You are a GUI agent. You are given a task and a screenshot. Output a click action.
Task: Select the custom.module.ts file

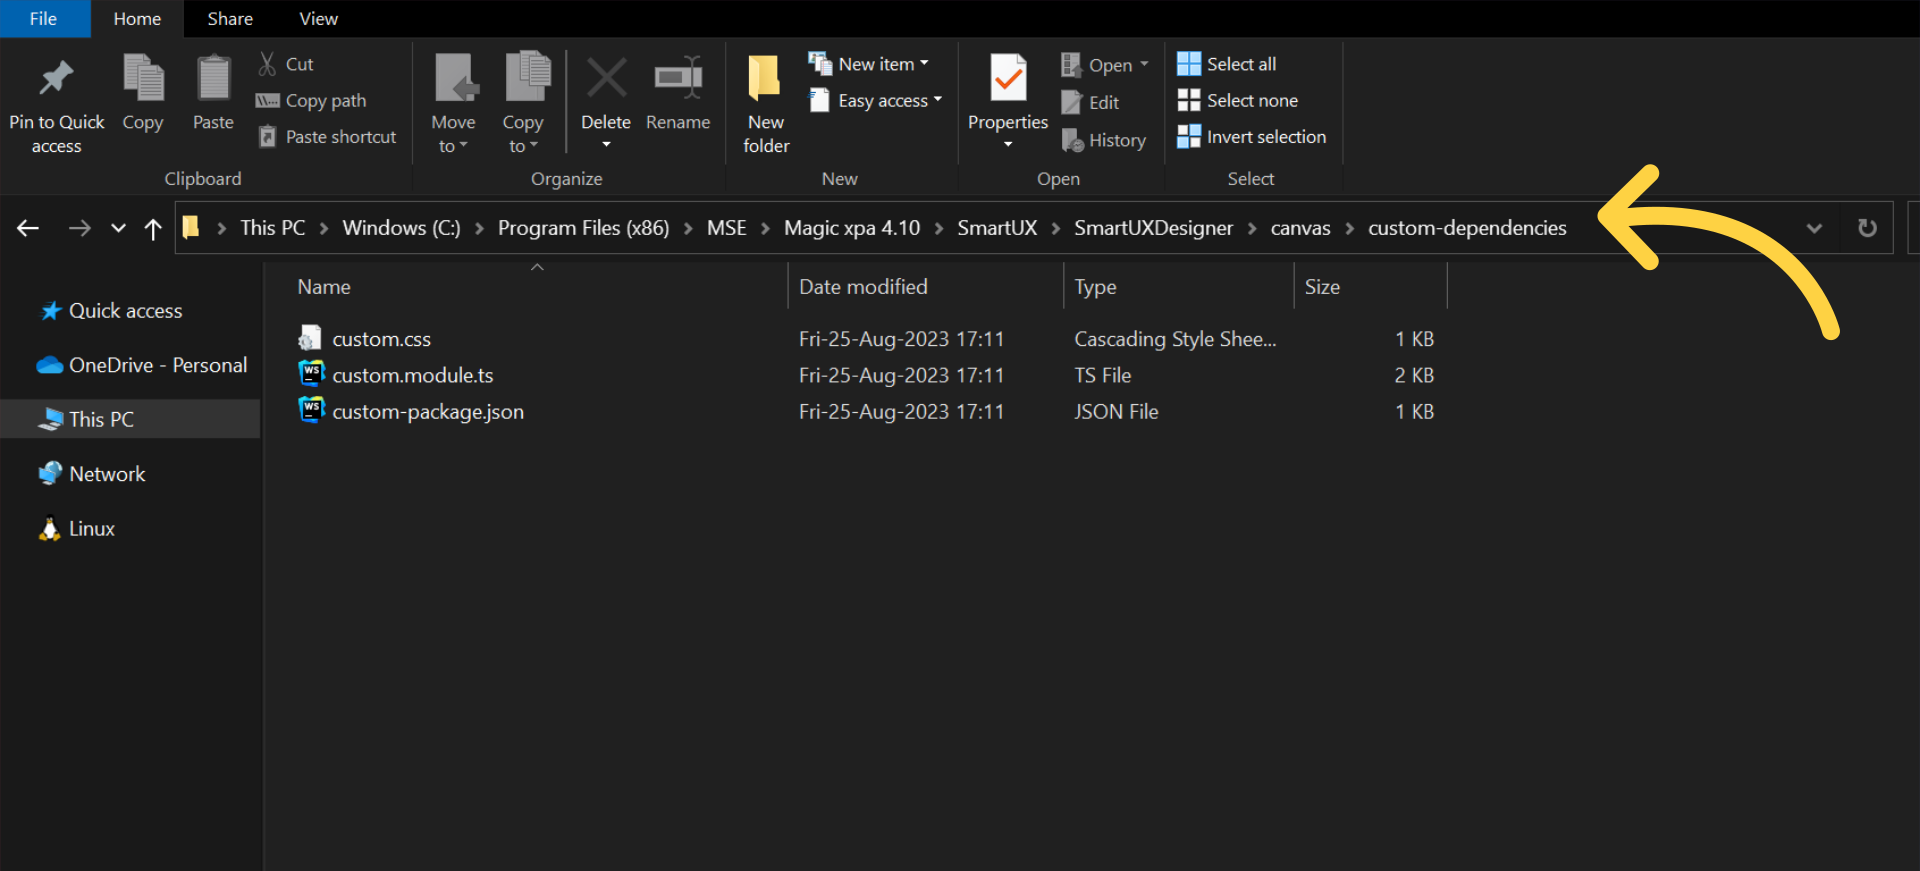412,375
